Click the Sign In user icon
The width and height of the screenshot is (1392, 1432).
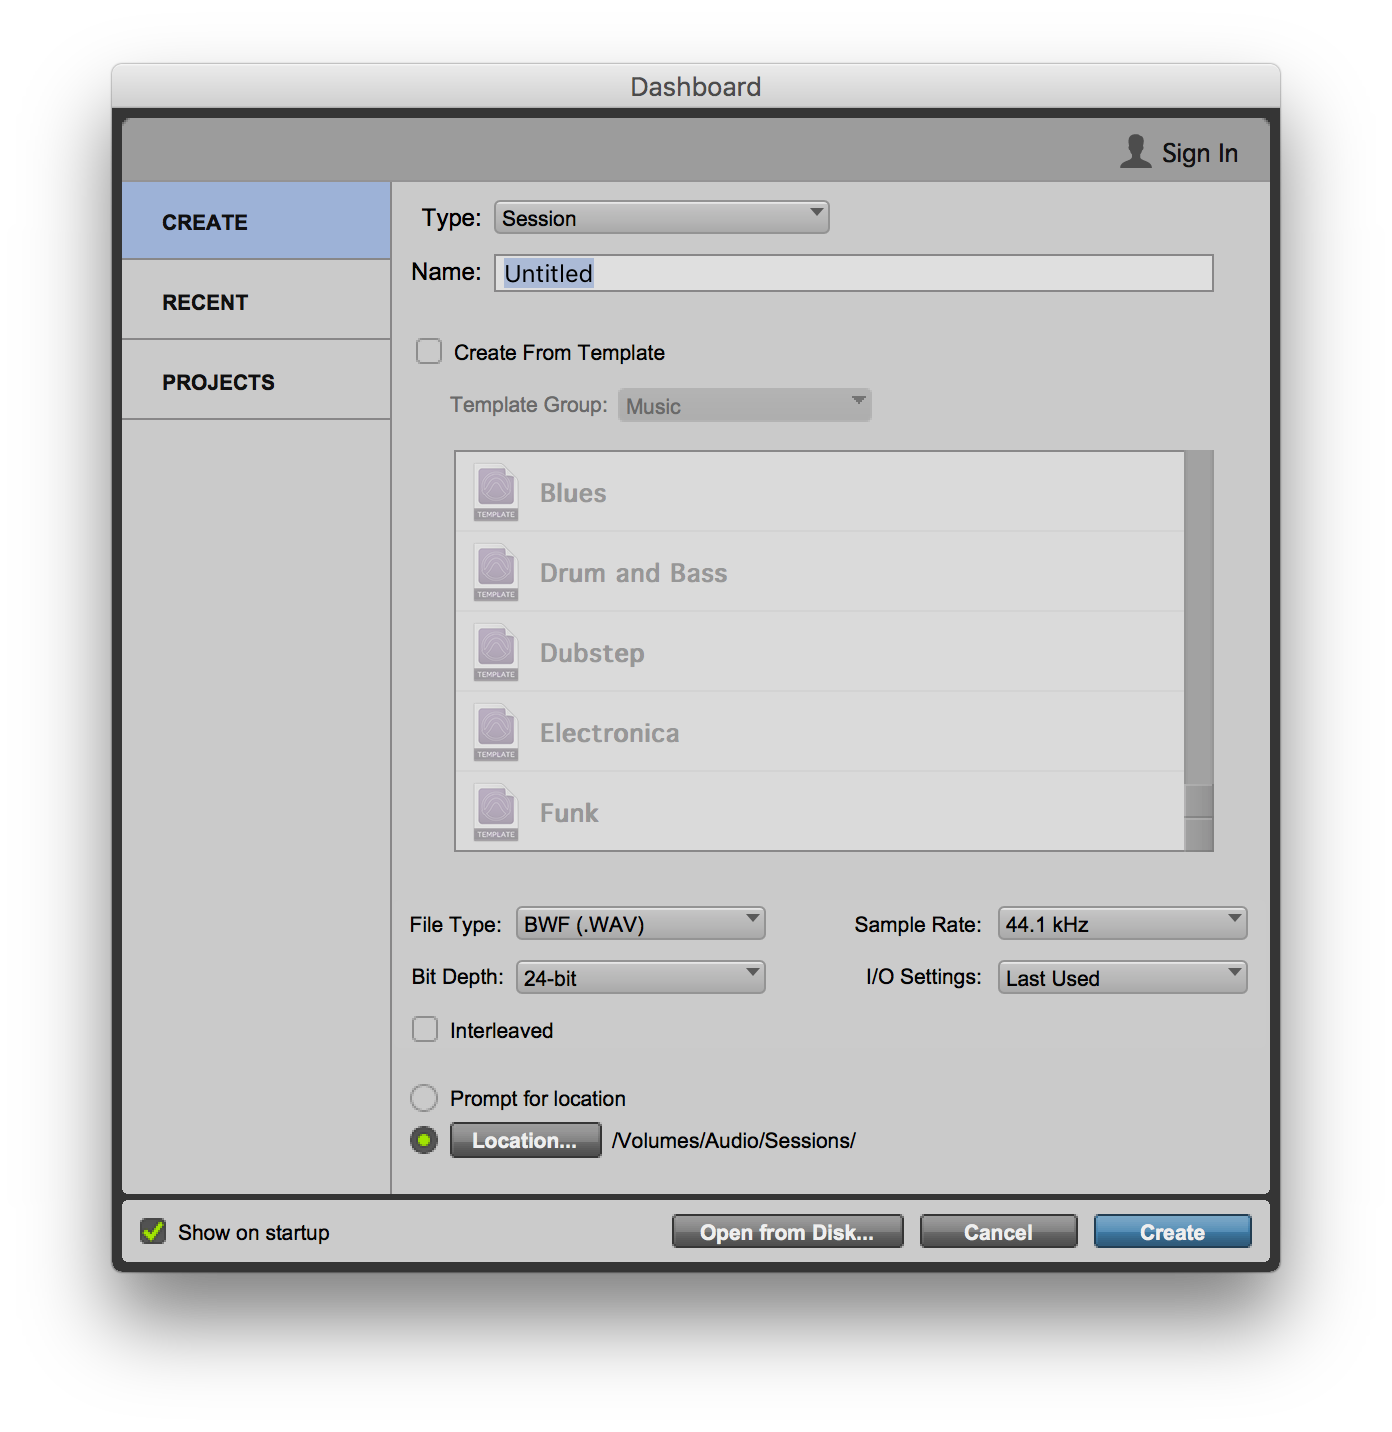point(1135,151)
